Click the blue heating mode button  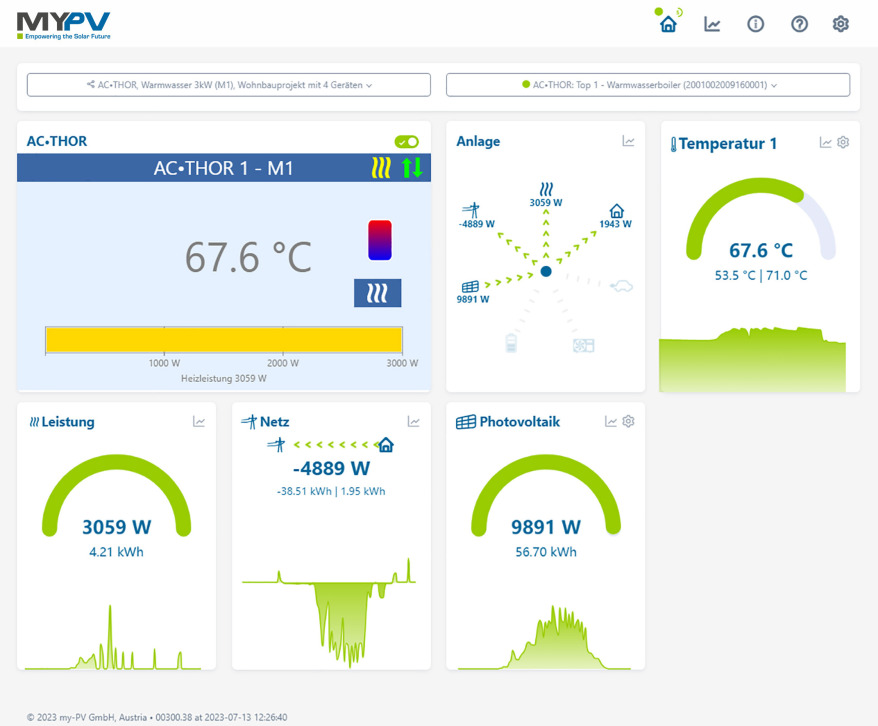pyautogui.click(x=377, y=293)
